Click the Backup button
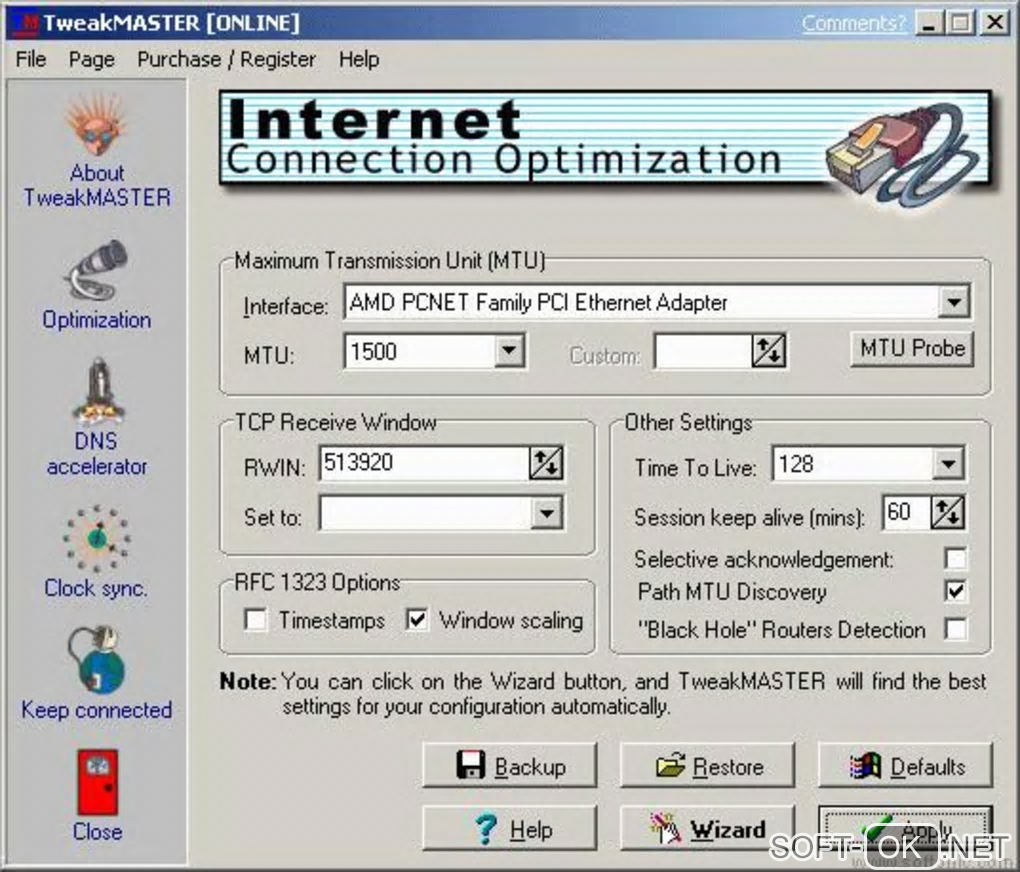1020x872 pixels. point(509,766)
